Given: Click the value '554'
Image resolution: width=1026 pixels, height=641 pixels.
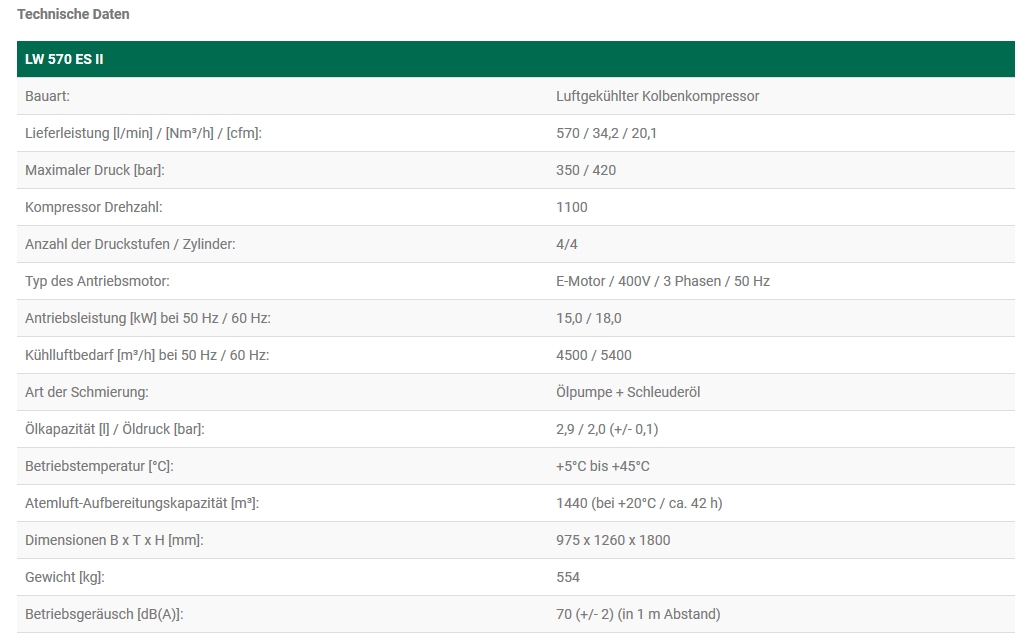Looking at the screenshot, I should click(x=568, y=578).
